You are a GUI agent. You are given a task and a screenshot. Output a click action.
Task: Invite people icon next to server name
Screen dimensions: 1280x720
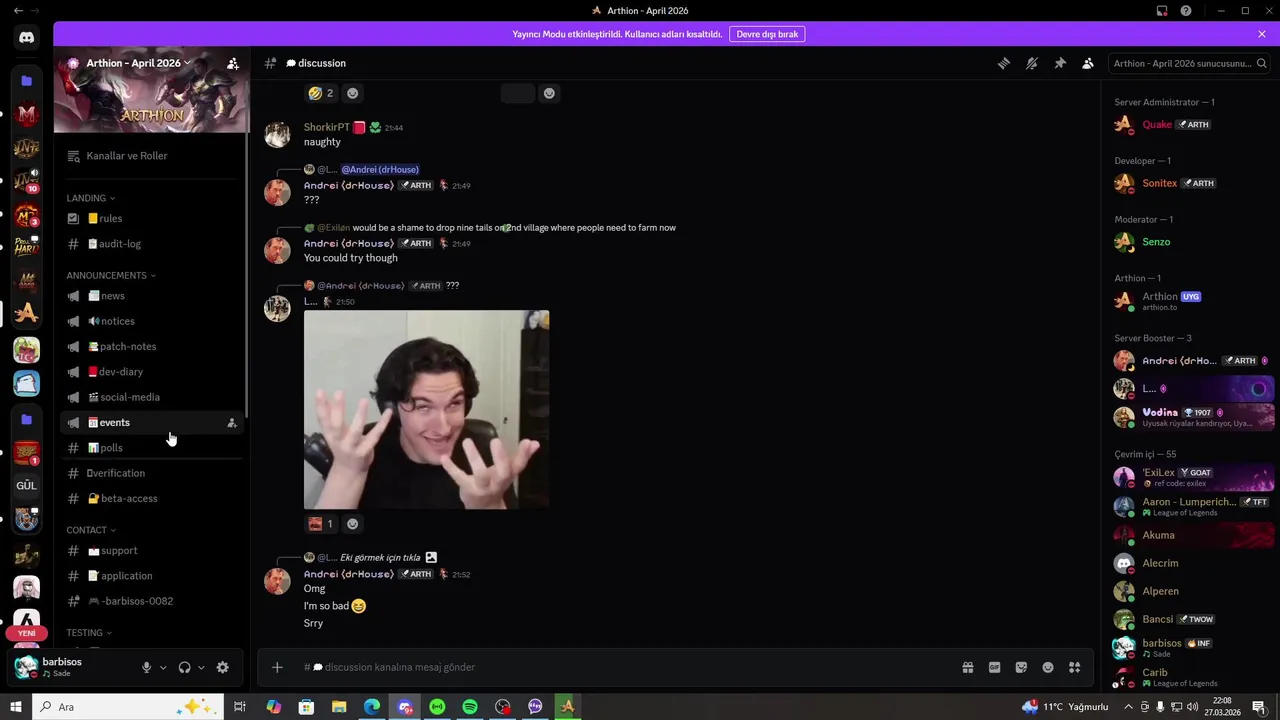click(233, 63)
